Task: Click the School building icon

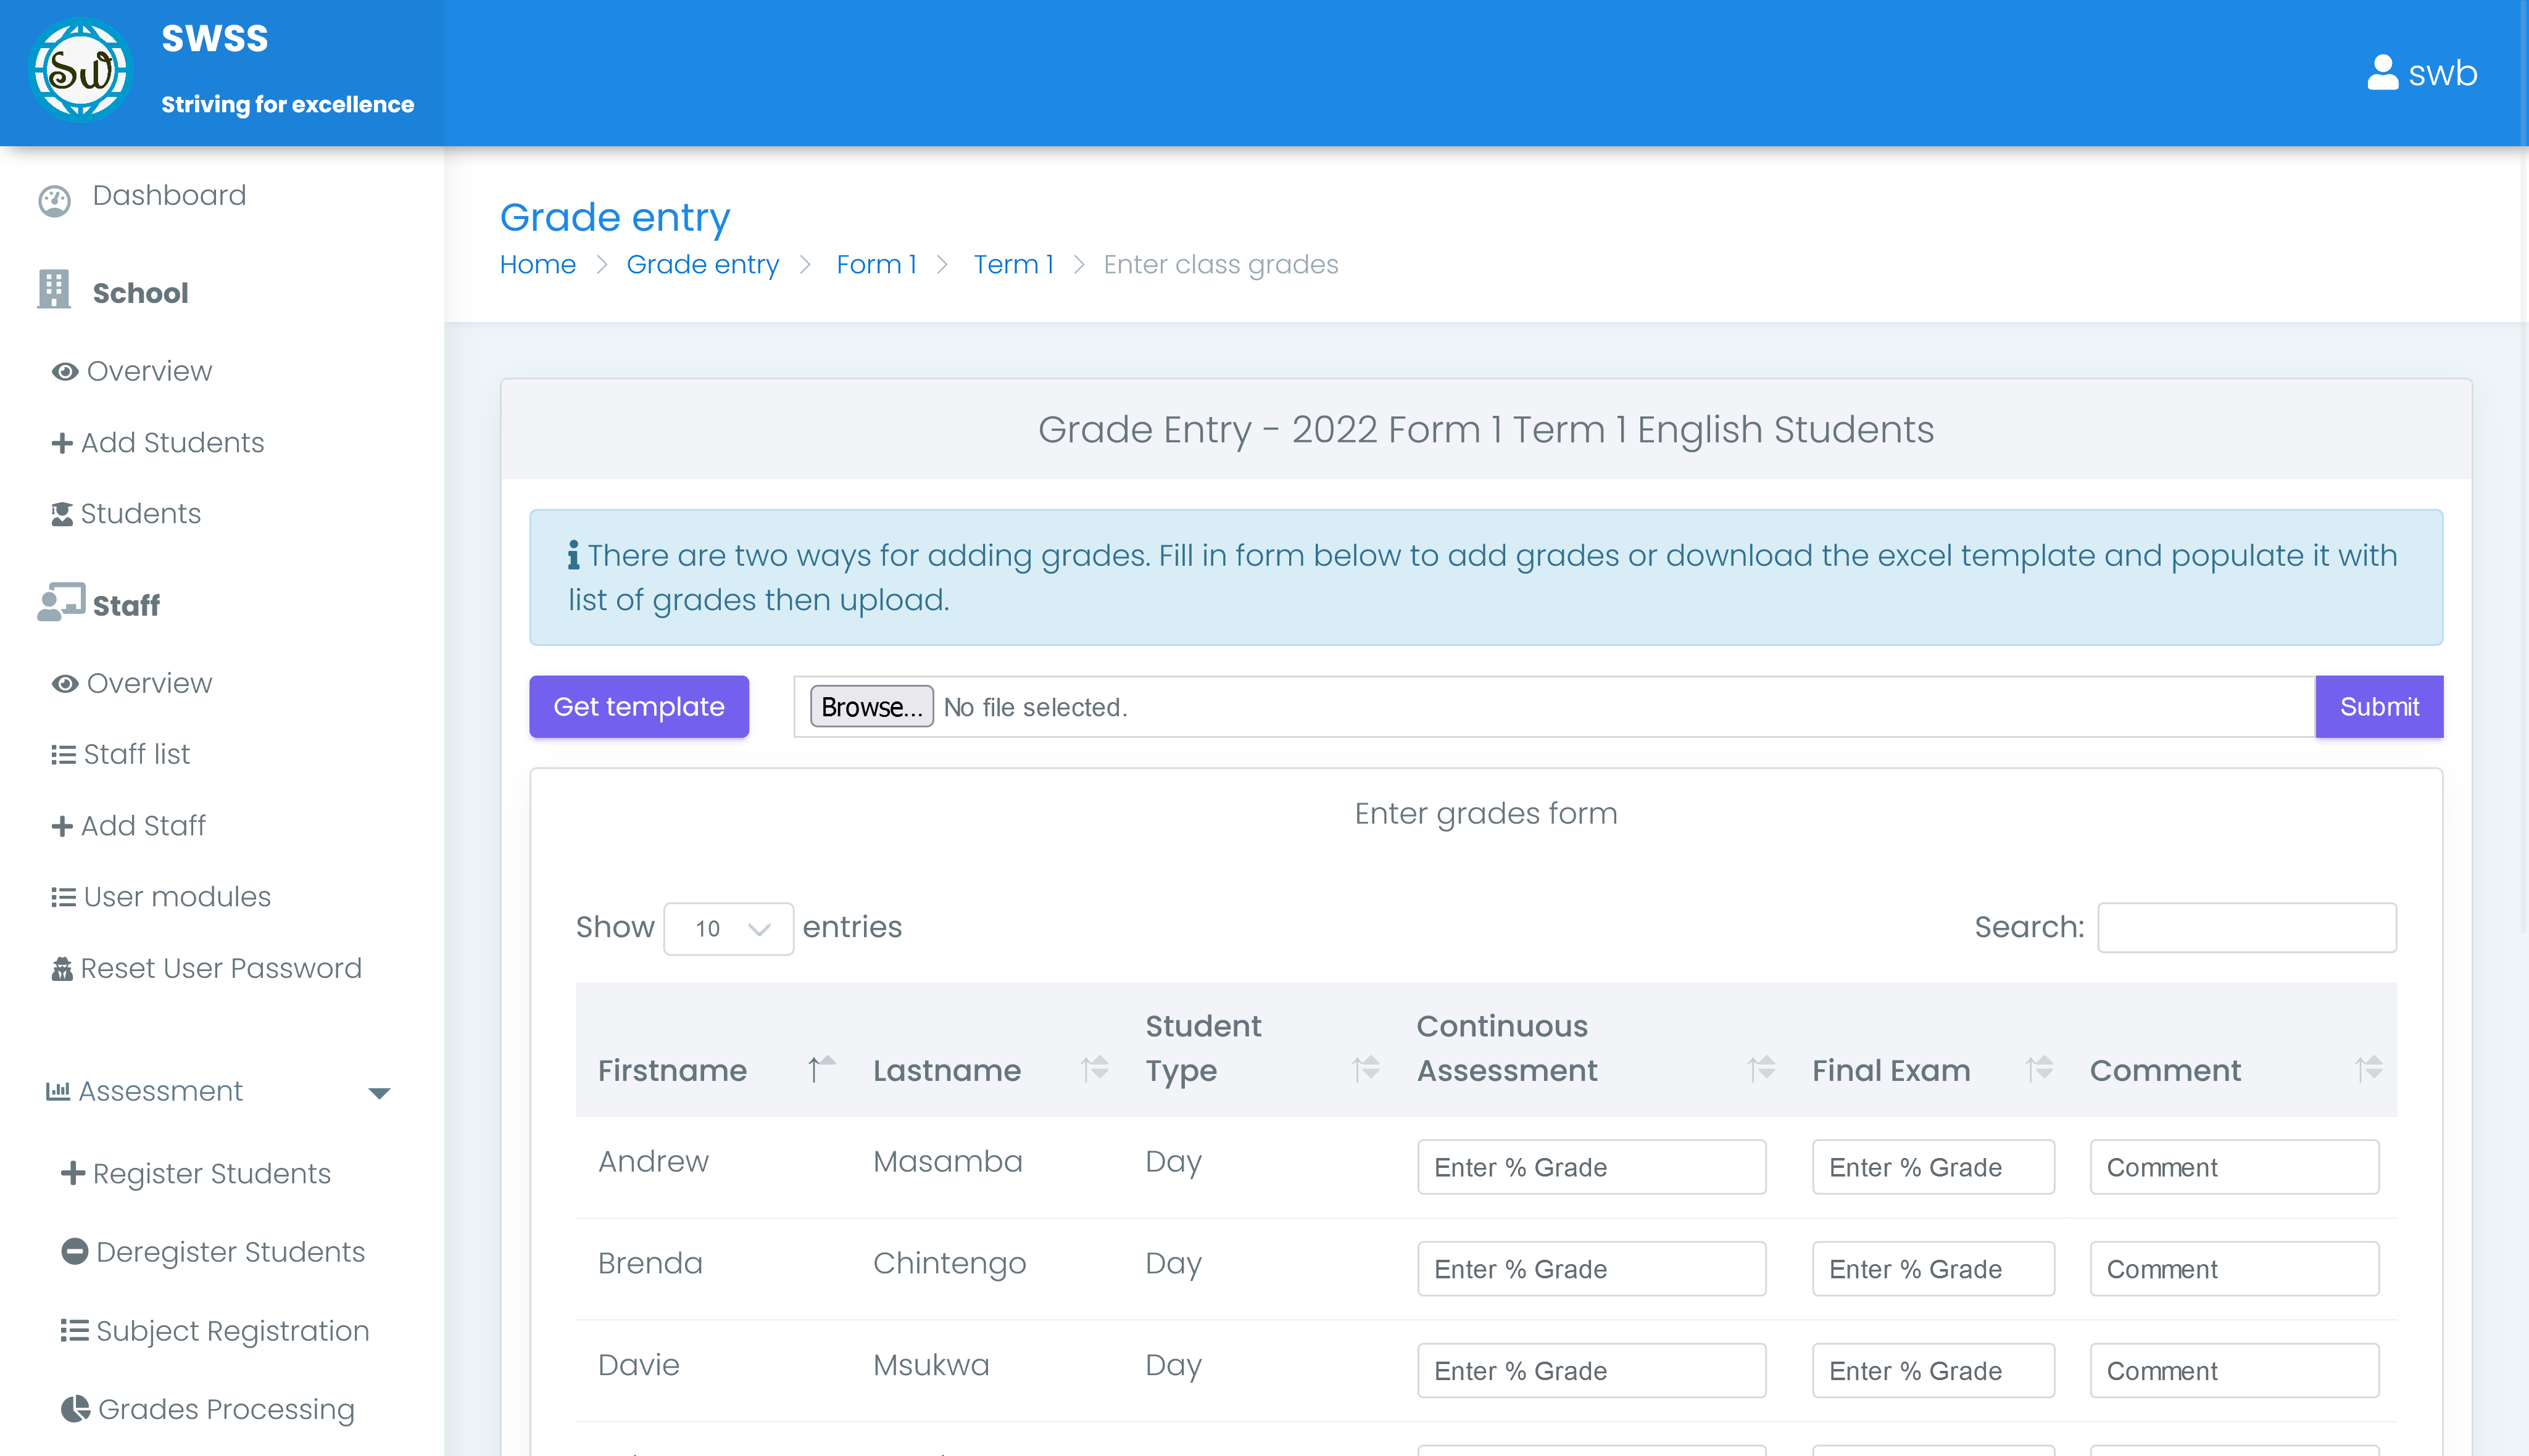Action: click(54, 290)
